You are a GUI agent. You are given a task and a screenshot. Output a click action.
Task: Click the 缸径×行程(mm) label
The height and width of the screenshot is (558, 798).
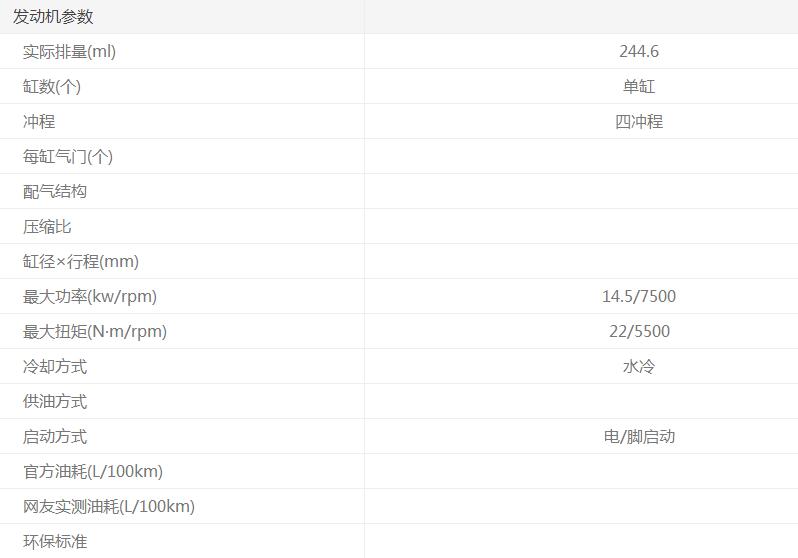tap(81, 262)
